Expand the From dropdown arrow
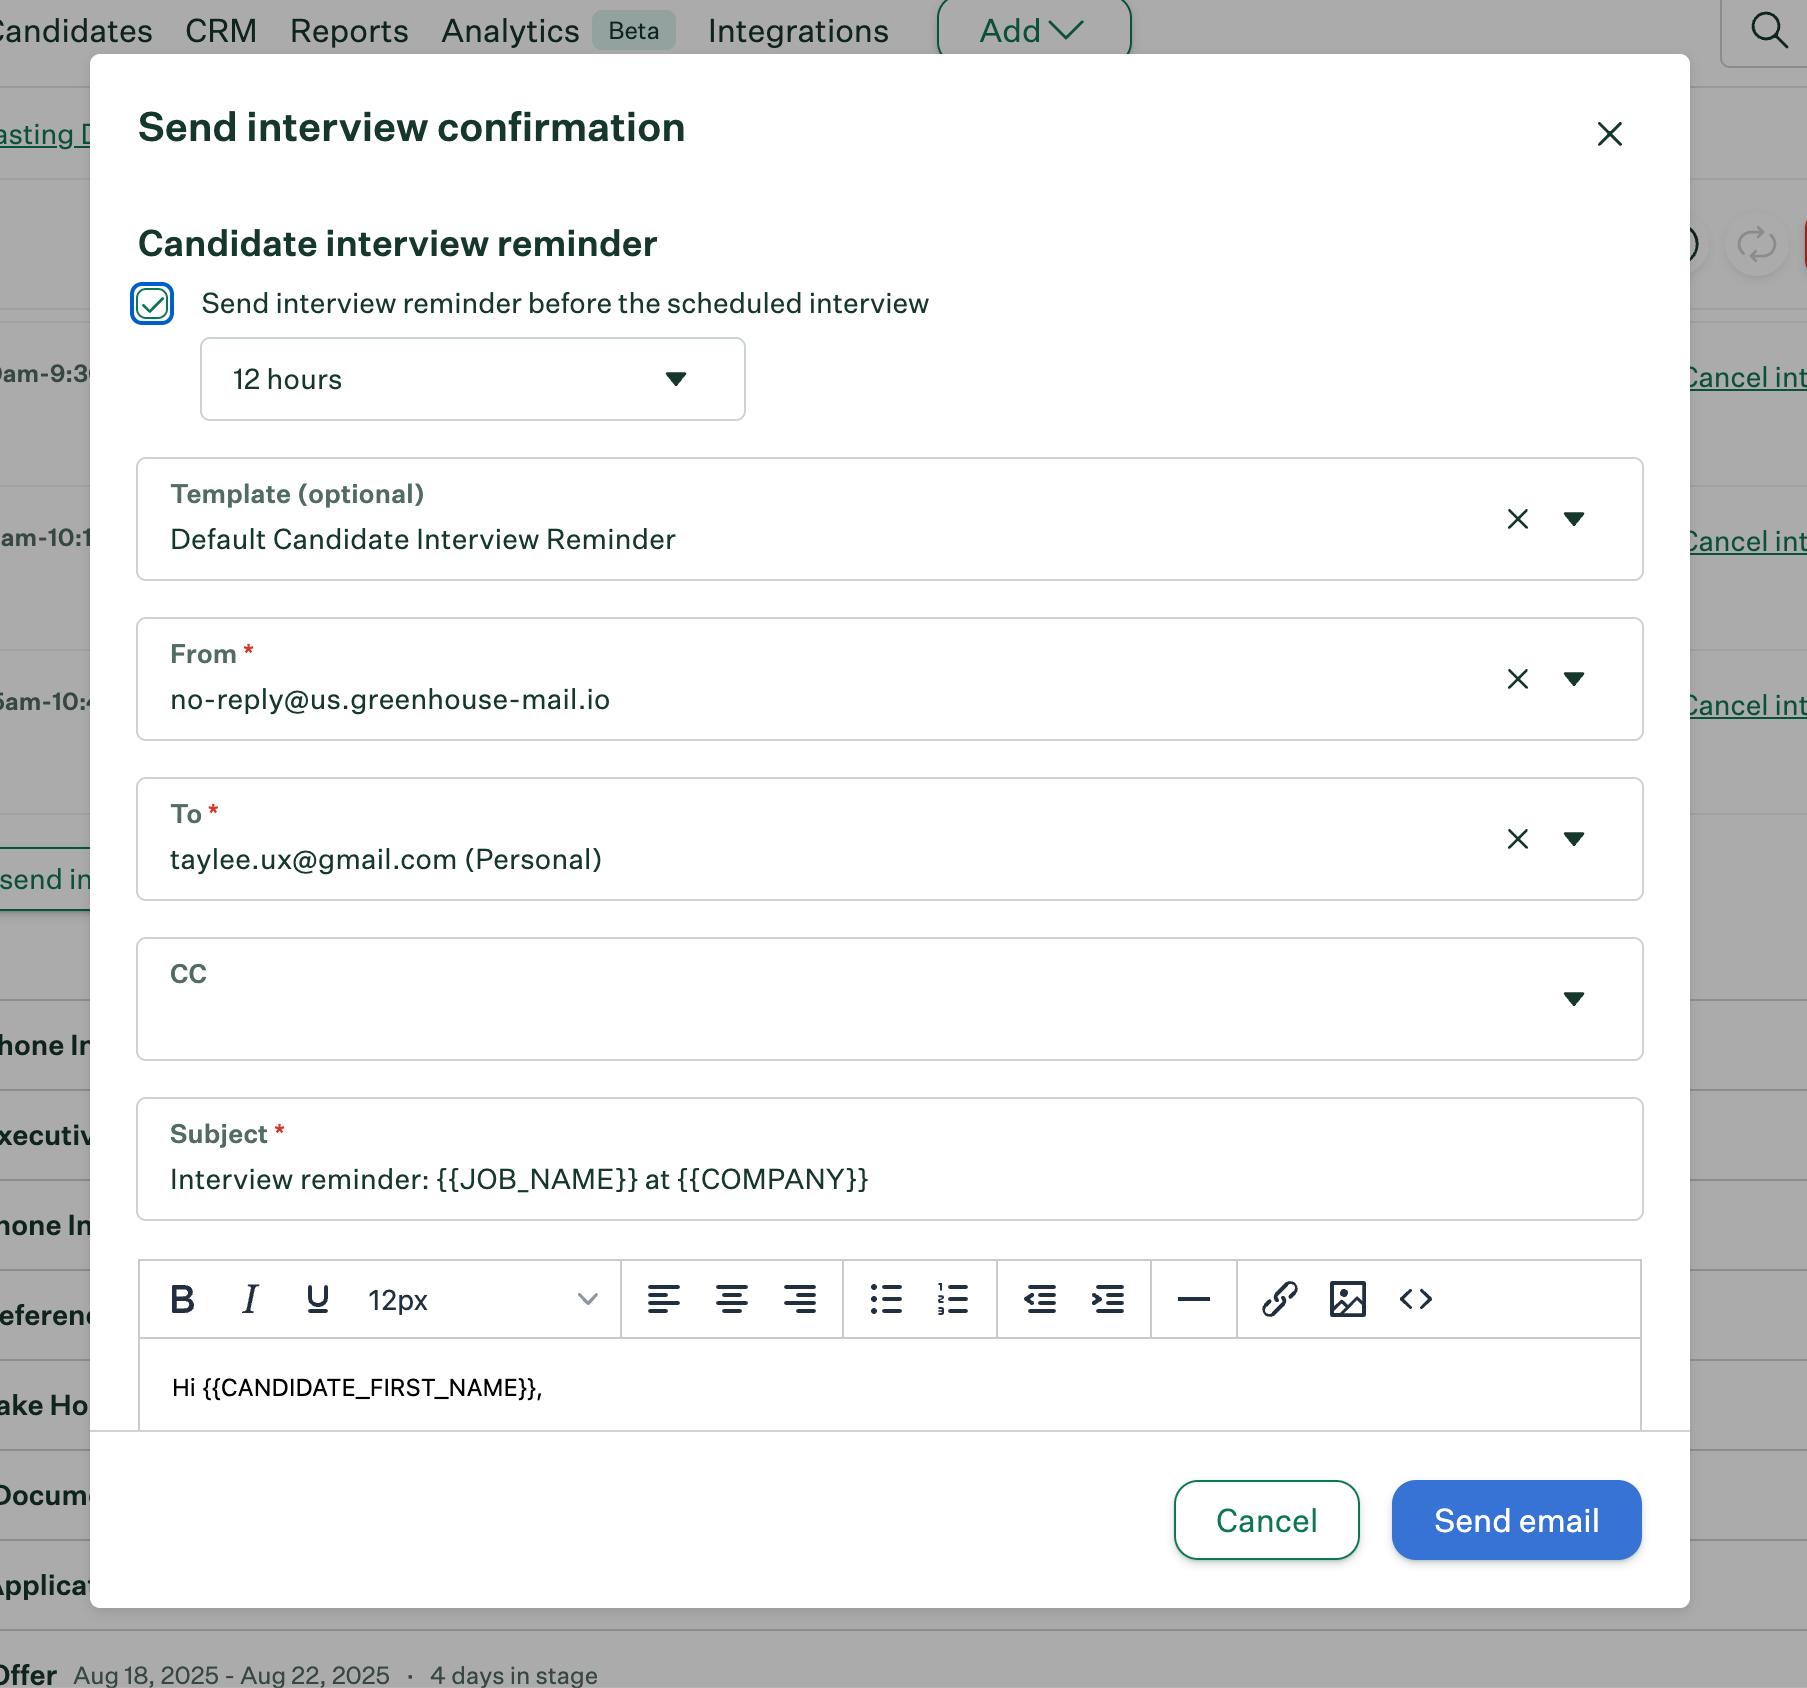The height and width of the screenshot is (1688, 1807). (x=1574, y=679)
